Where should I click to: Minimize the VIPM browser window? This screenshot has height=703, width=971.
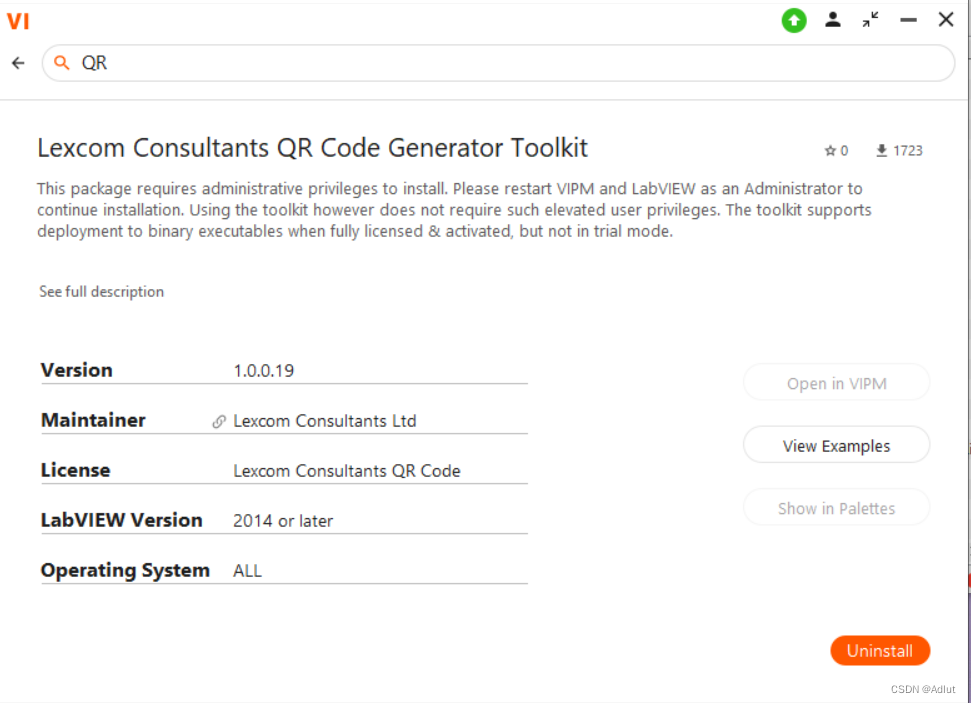click(x=908, y=20)
